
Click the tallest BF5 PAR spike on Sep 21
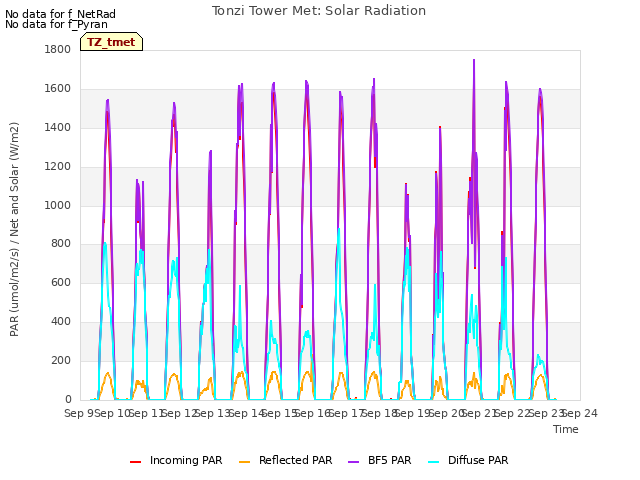point(474,60)
